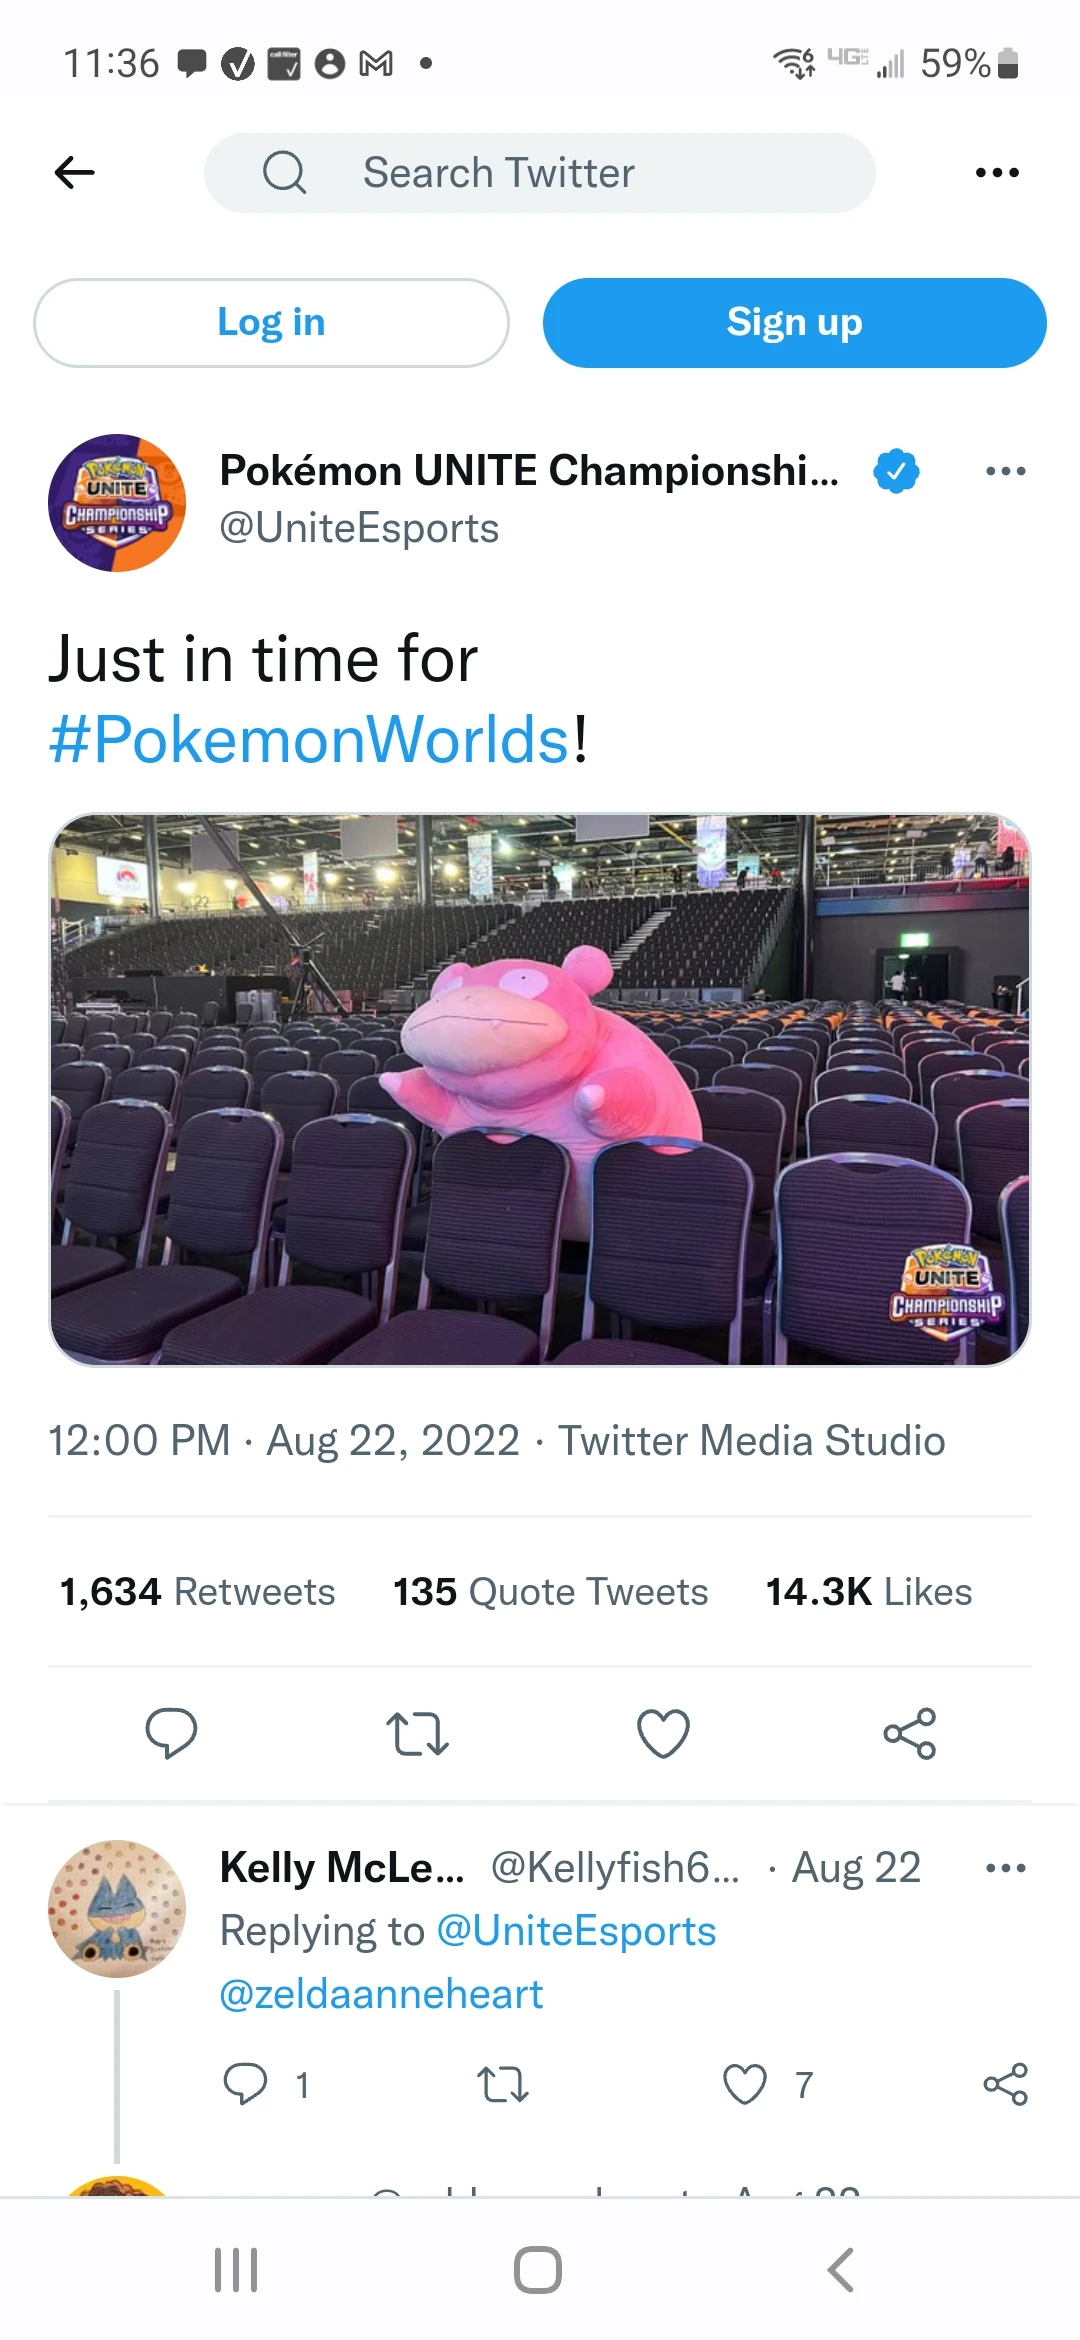Image resolution: width=1080 pixels, height=2340 pixels.
Task: Open the #PokemonWorlds hashtag
Action: (310, 741)
